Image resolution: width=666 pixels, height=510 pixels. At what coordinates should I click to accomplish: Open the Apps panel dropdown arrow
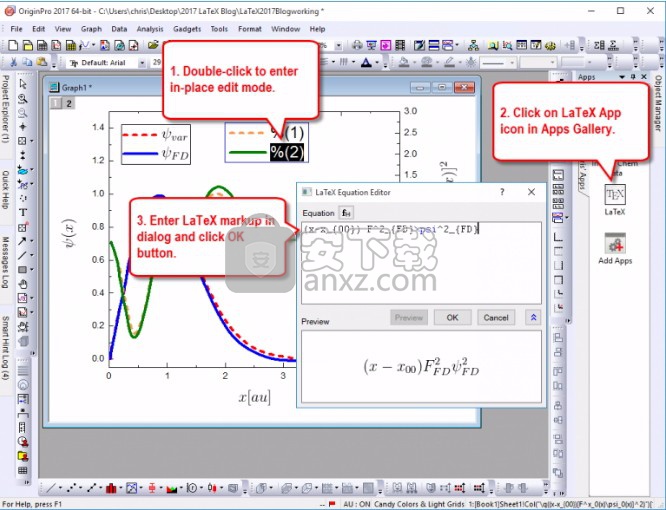coord(622,77)
